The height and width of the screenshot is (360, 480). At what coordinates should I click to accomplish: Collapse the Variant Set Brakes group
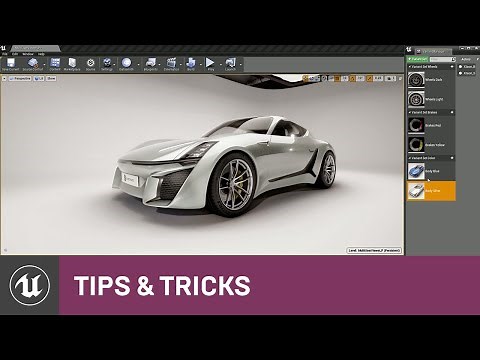tap(410, 112)
